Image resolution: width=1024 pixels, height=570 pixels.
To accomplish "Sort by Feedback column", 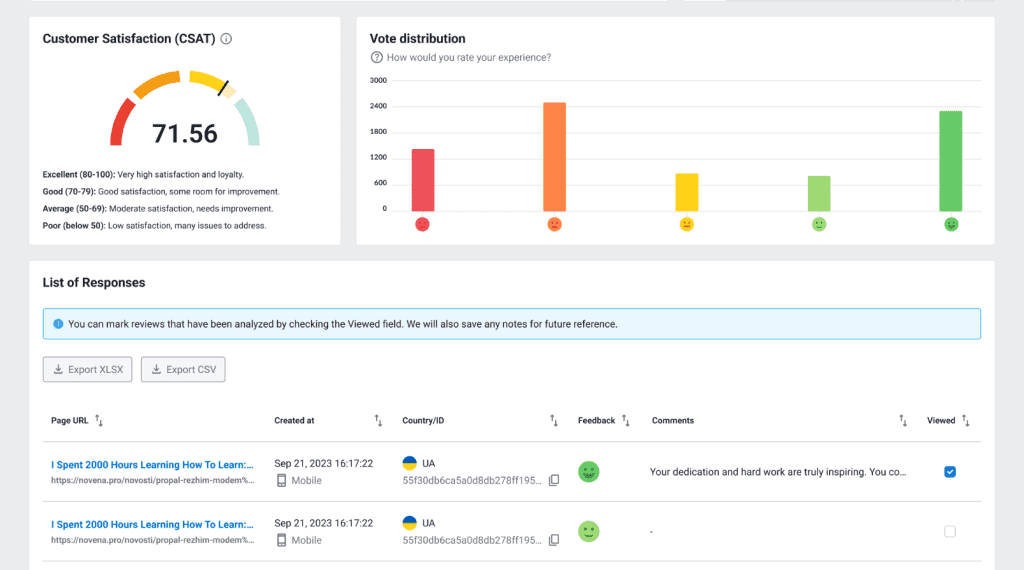I will (x=626, y=420).
